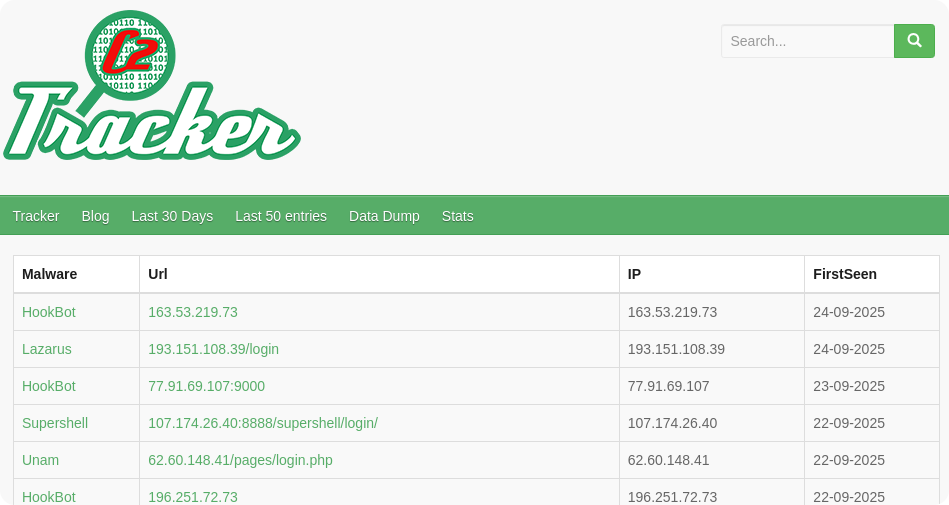Open the Tracker menu item
This screenshot has width=949, height=505.
click(36, 216)
